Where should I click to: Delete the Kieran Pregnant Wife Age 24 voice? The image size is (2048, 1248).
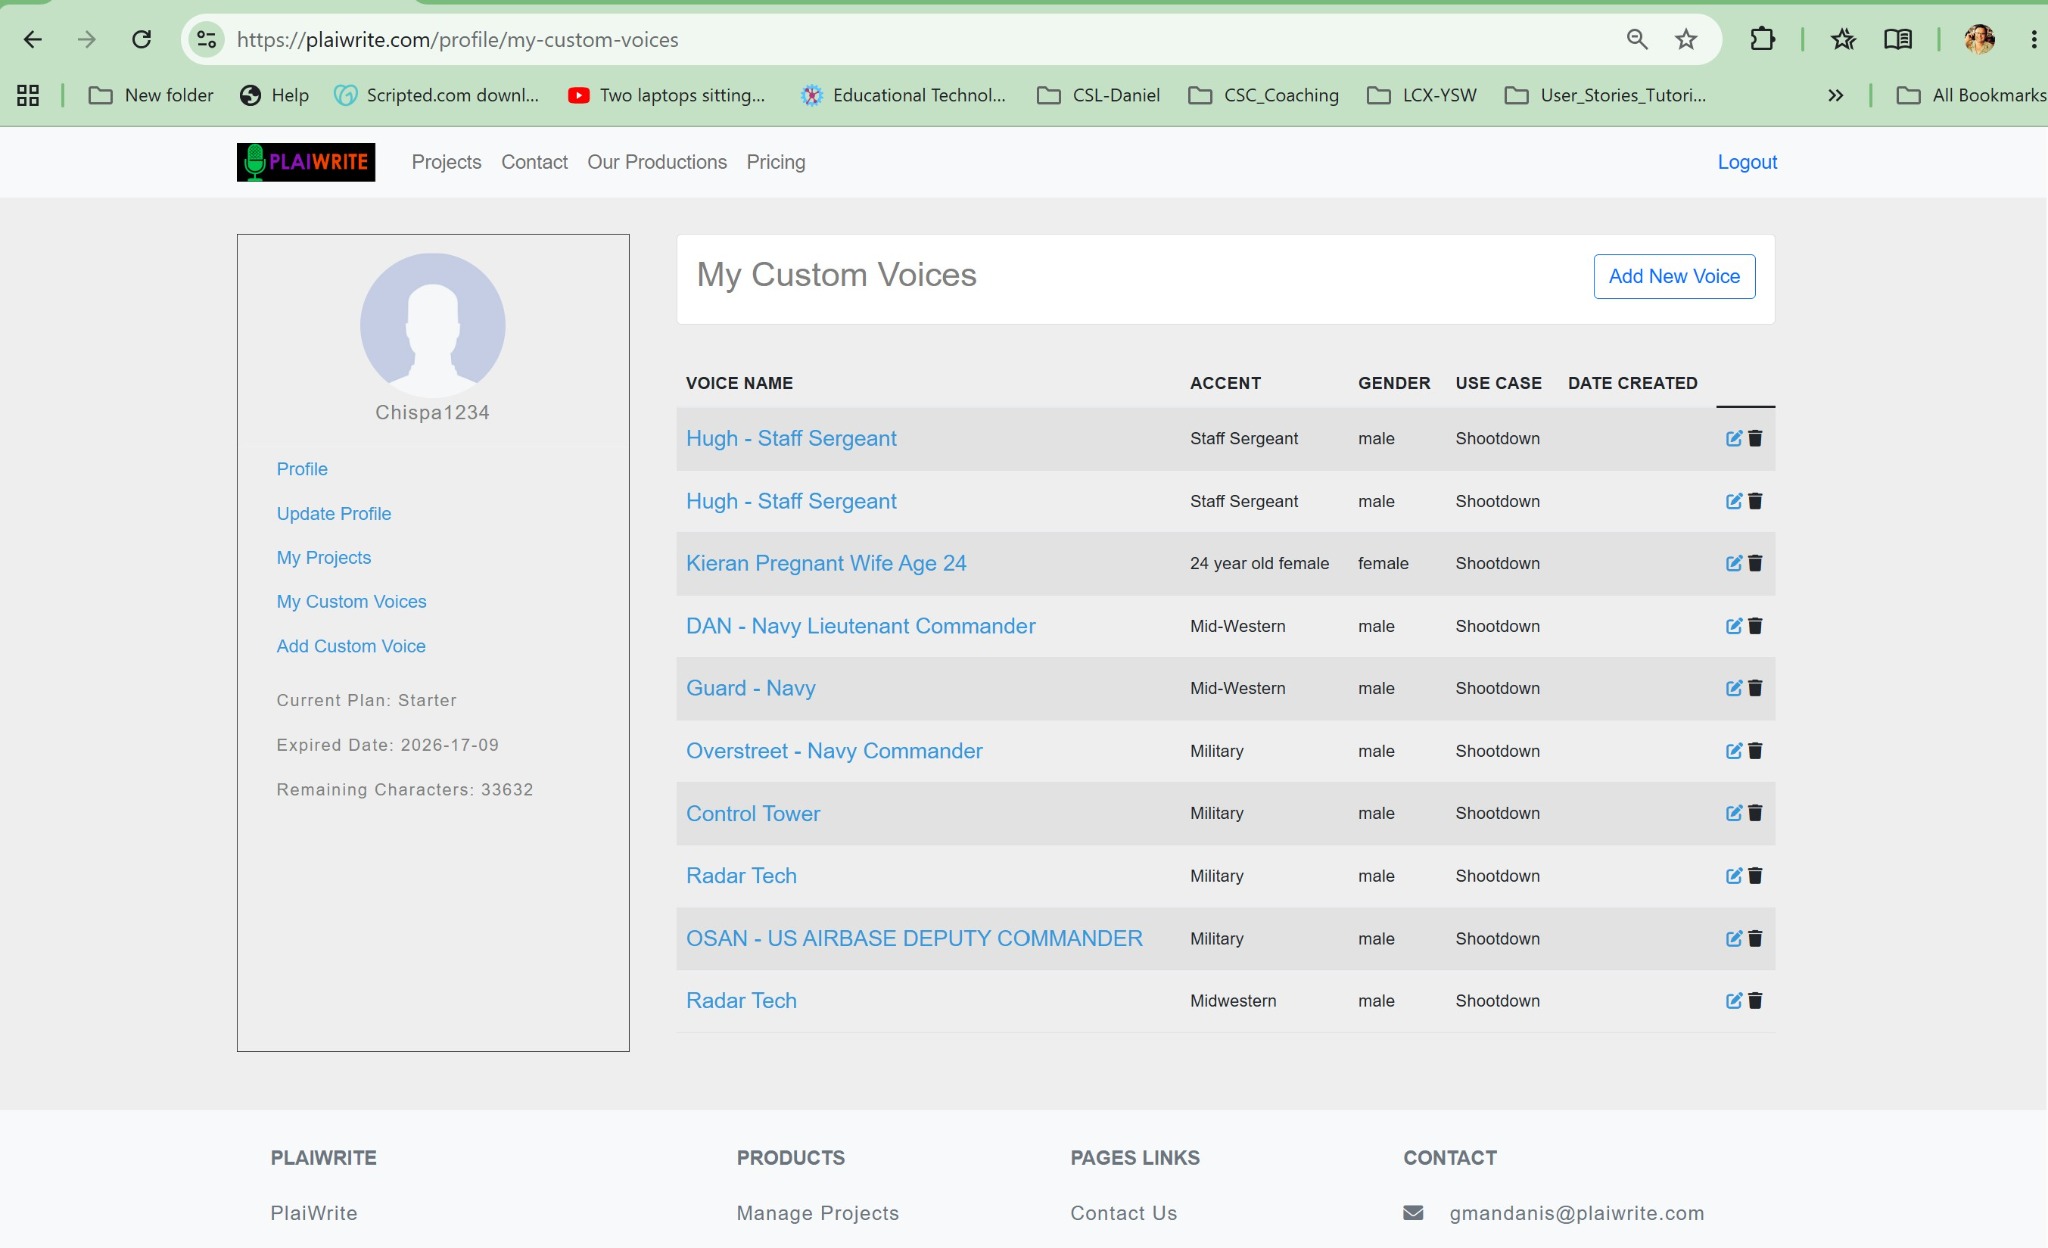(x=1755, y=564)
